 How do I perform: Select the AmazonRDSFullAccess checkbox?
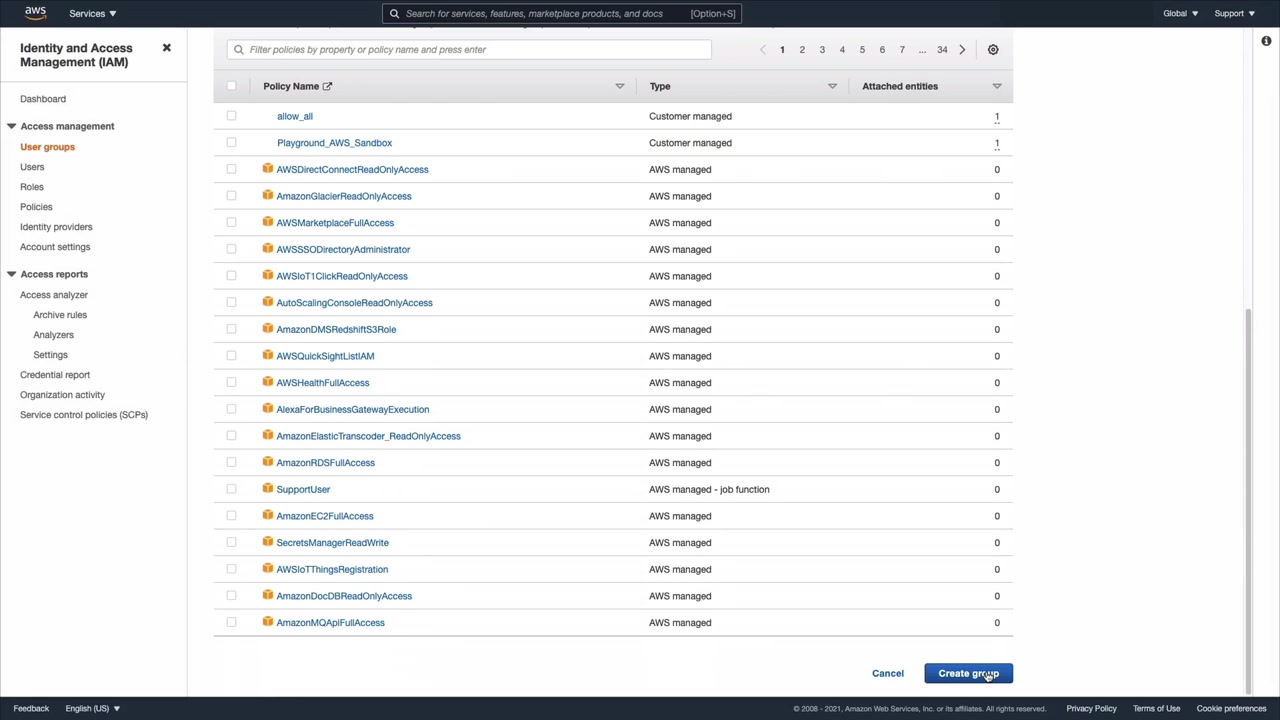[231, 462]
